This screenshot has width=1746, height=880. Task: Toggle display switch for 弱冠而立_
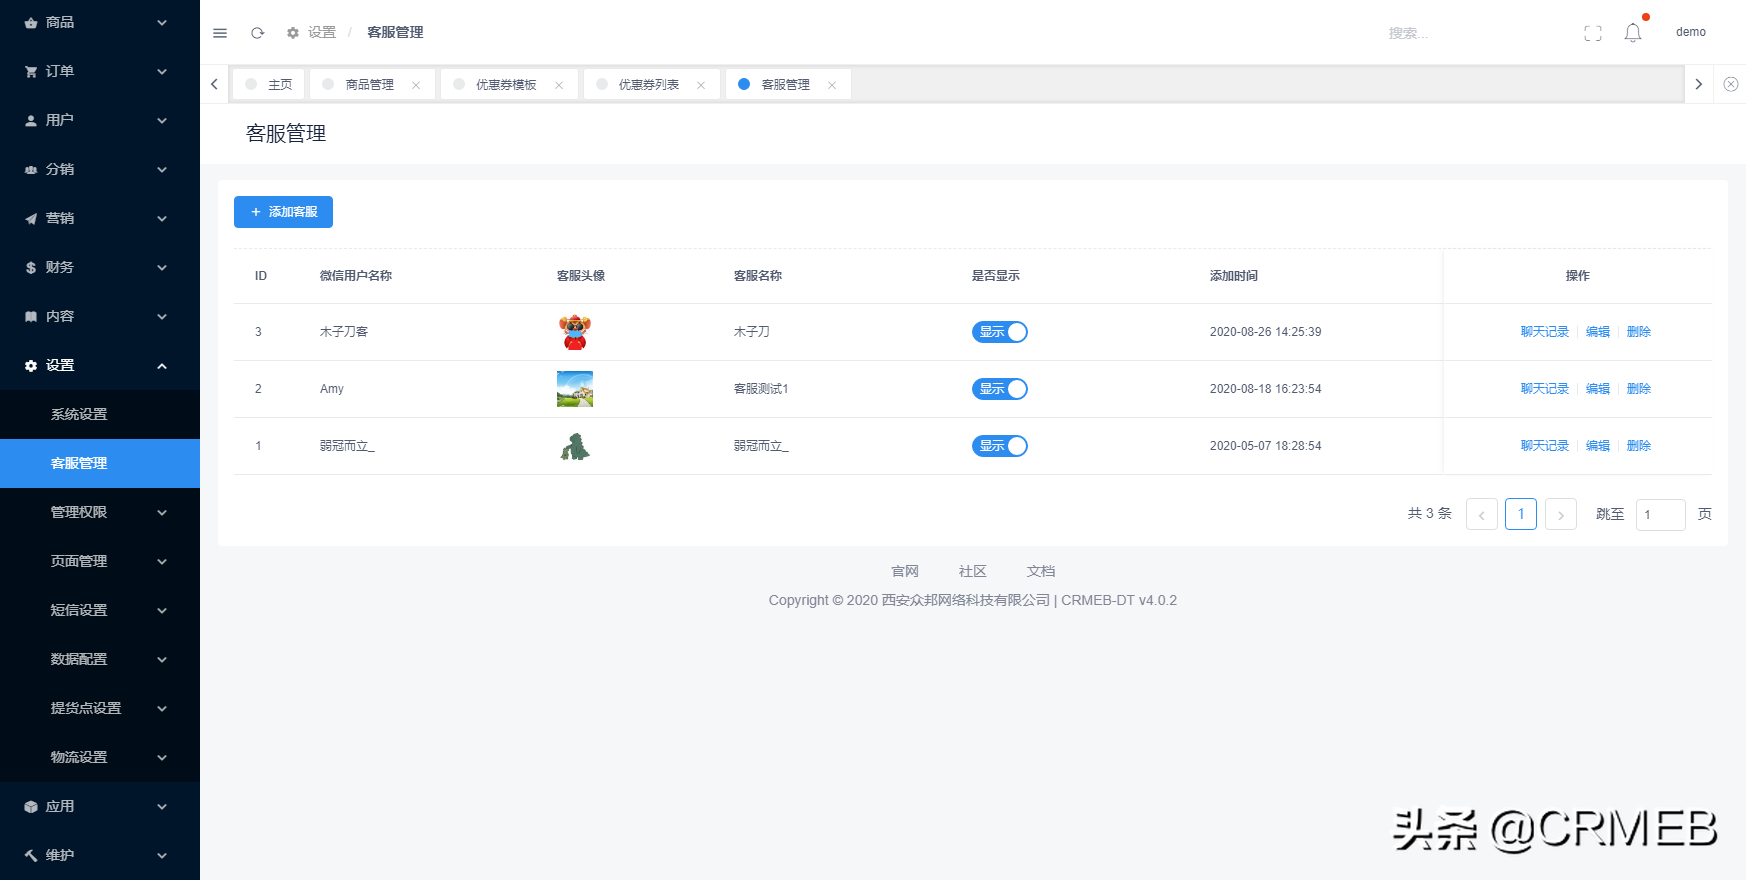tap(1000, 446)
